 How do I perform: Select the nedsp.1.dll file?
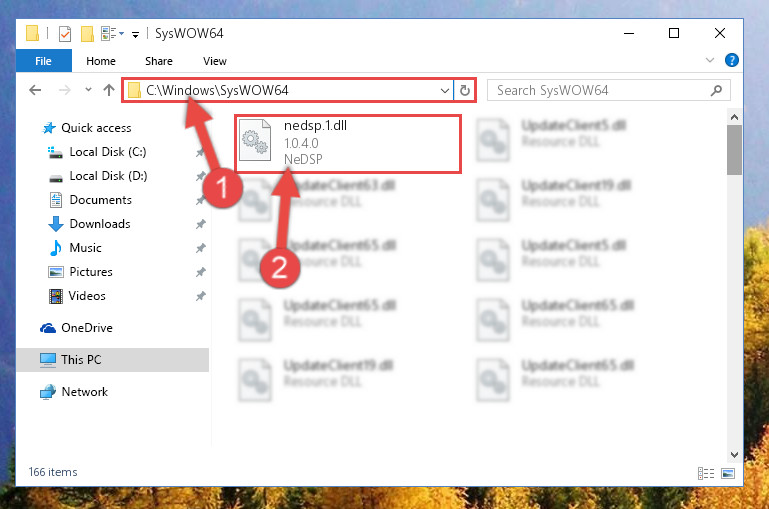348,144
